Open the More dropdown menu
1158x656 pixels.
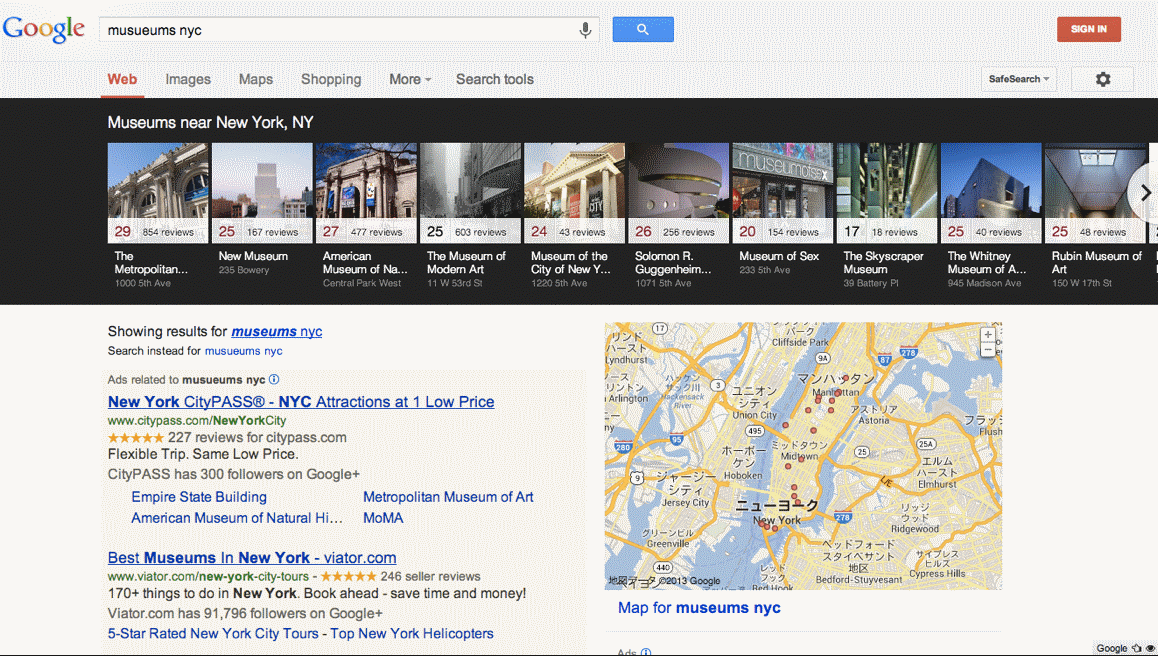click(410, 79)
